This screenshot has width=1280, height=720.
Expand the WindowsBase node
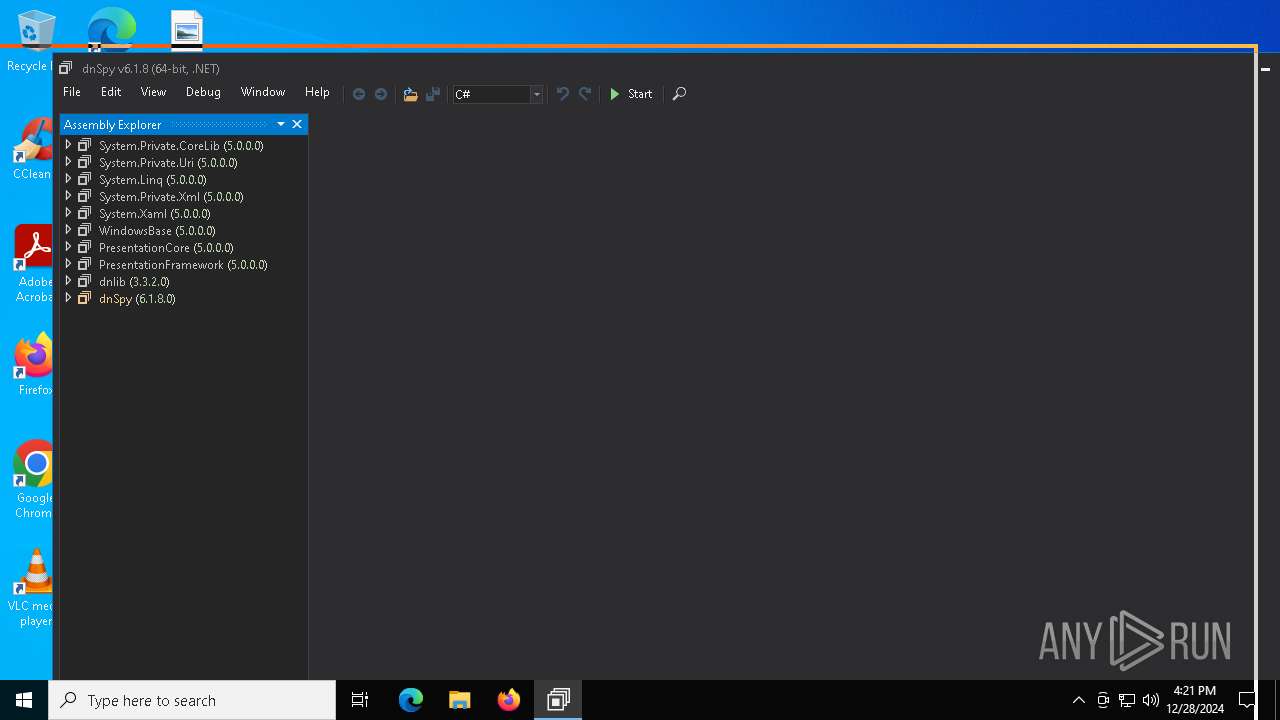point(68,230)
